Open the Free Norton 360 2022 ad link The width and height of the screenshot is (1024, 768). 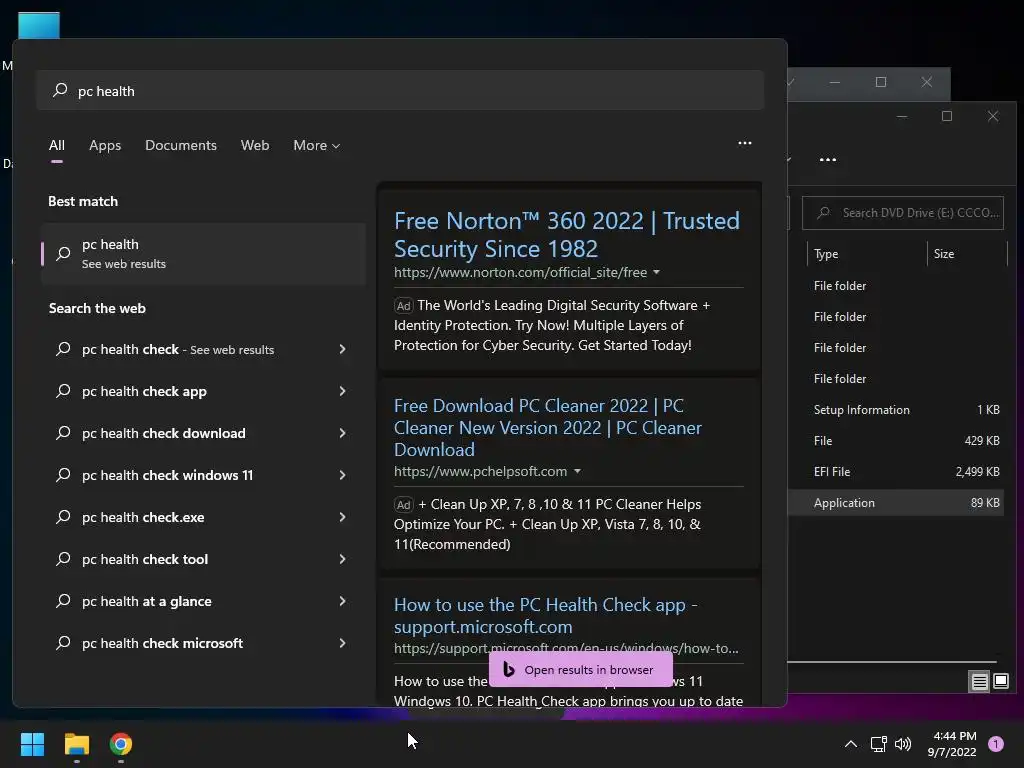point(566,234)
